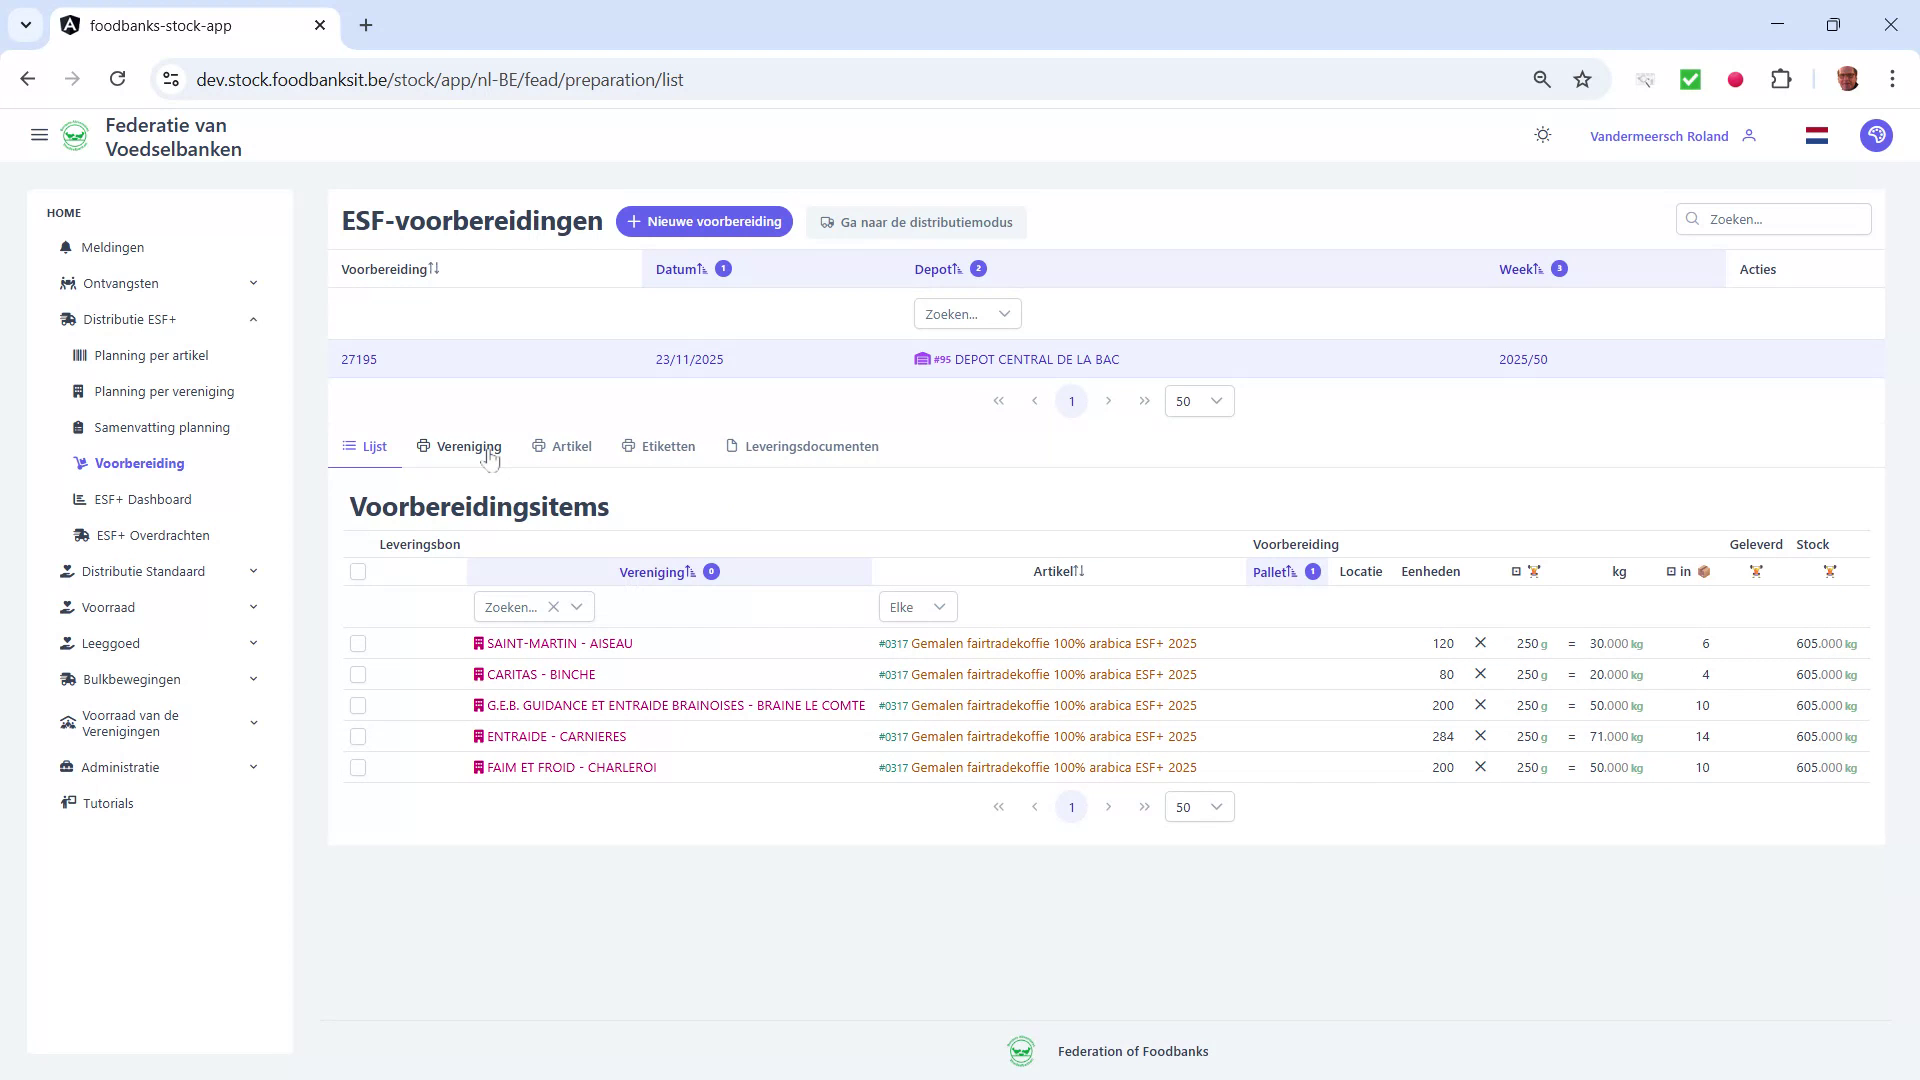Open the theme palette picker icon

click(x=1877, y=135)
